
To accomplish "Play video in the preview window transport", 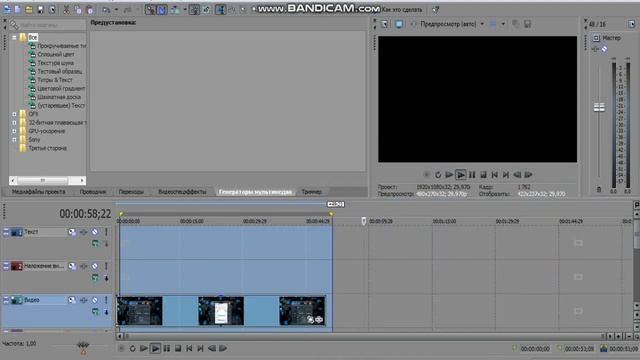I will click(460, 175).
